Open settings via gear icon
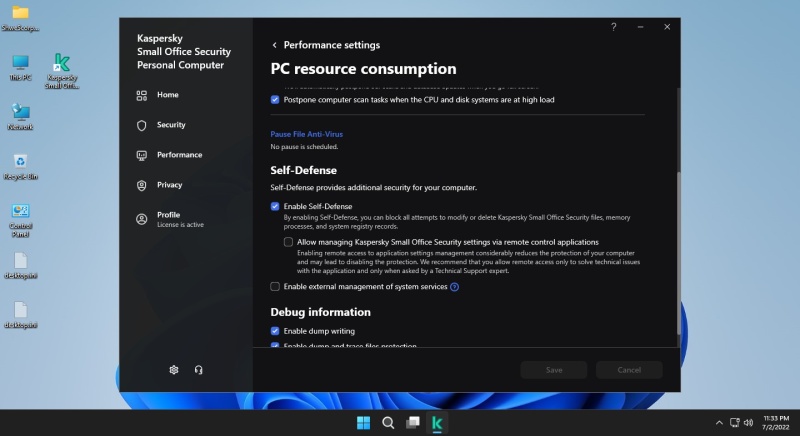800x436 pixels. (174, 370)
